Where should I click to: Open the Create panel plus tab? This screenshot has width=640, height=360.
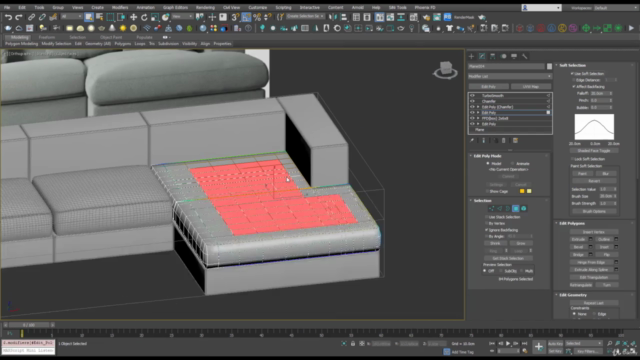471,56
